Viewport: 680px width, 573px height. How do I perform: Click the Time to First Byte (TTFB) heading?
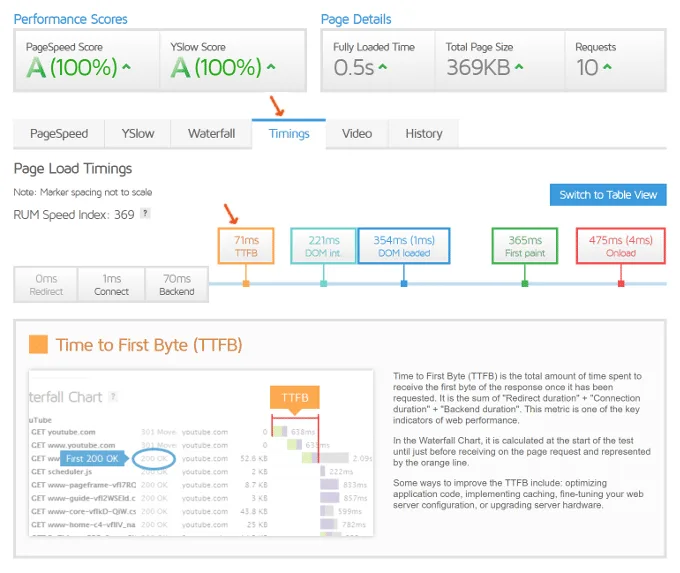[x=149, y=345]
